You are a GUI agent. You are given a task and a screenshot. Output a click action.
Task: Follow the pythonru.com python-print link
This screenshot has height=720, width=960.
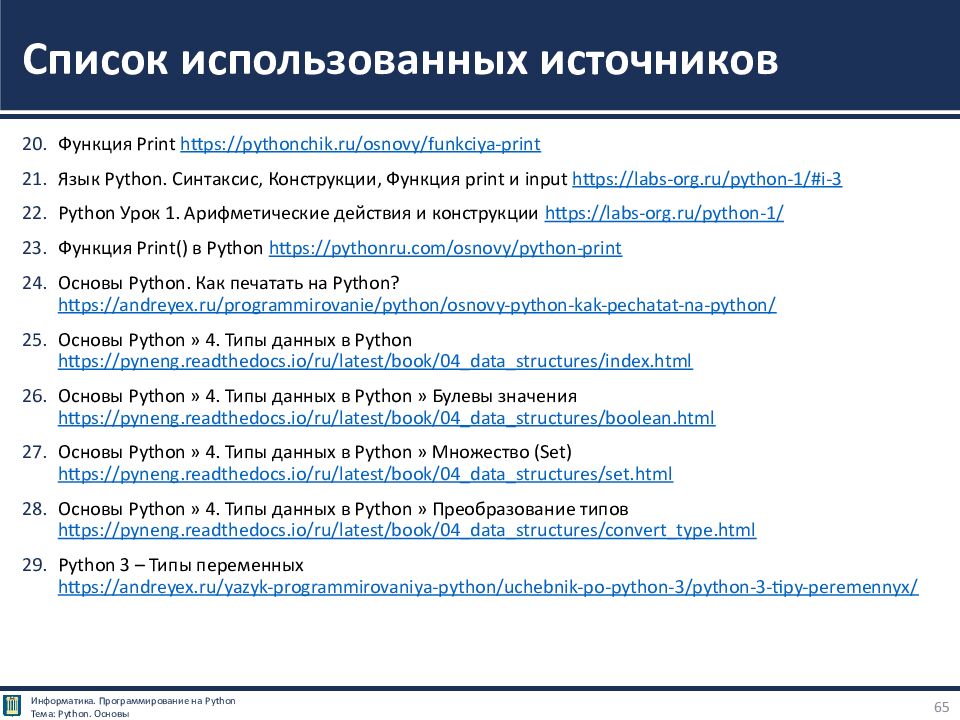click(445, 248)
